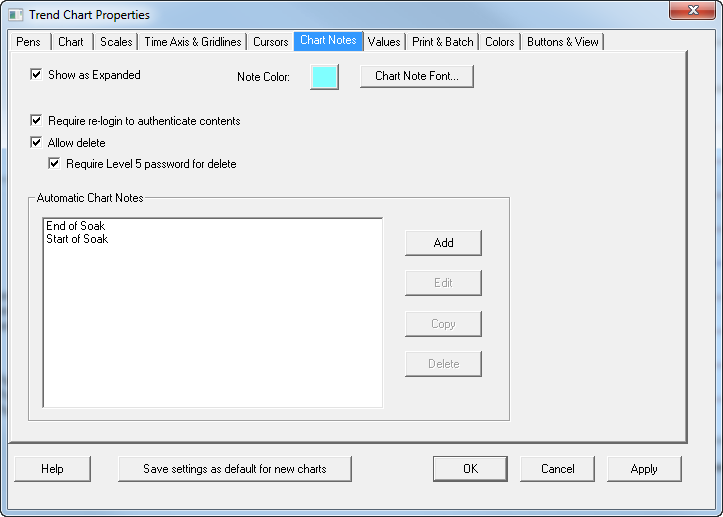Open the Note Color cyan swatch
The width and height of the screenshot is (723, 517).
pyautogui.click(x=324, y=77)
